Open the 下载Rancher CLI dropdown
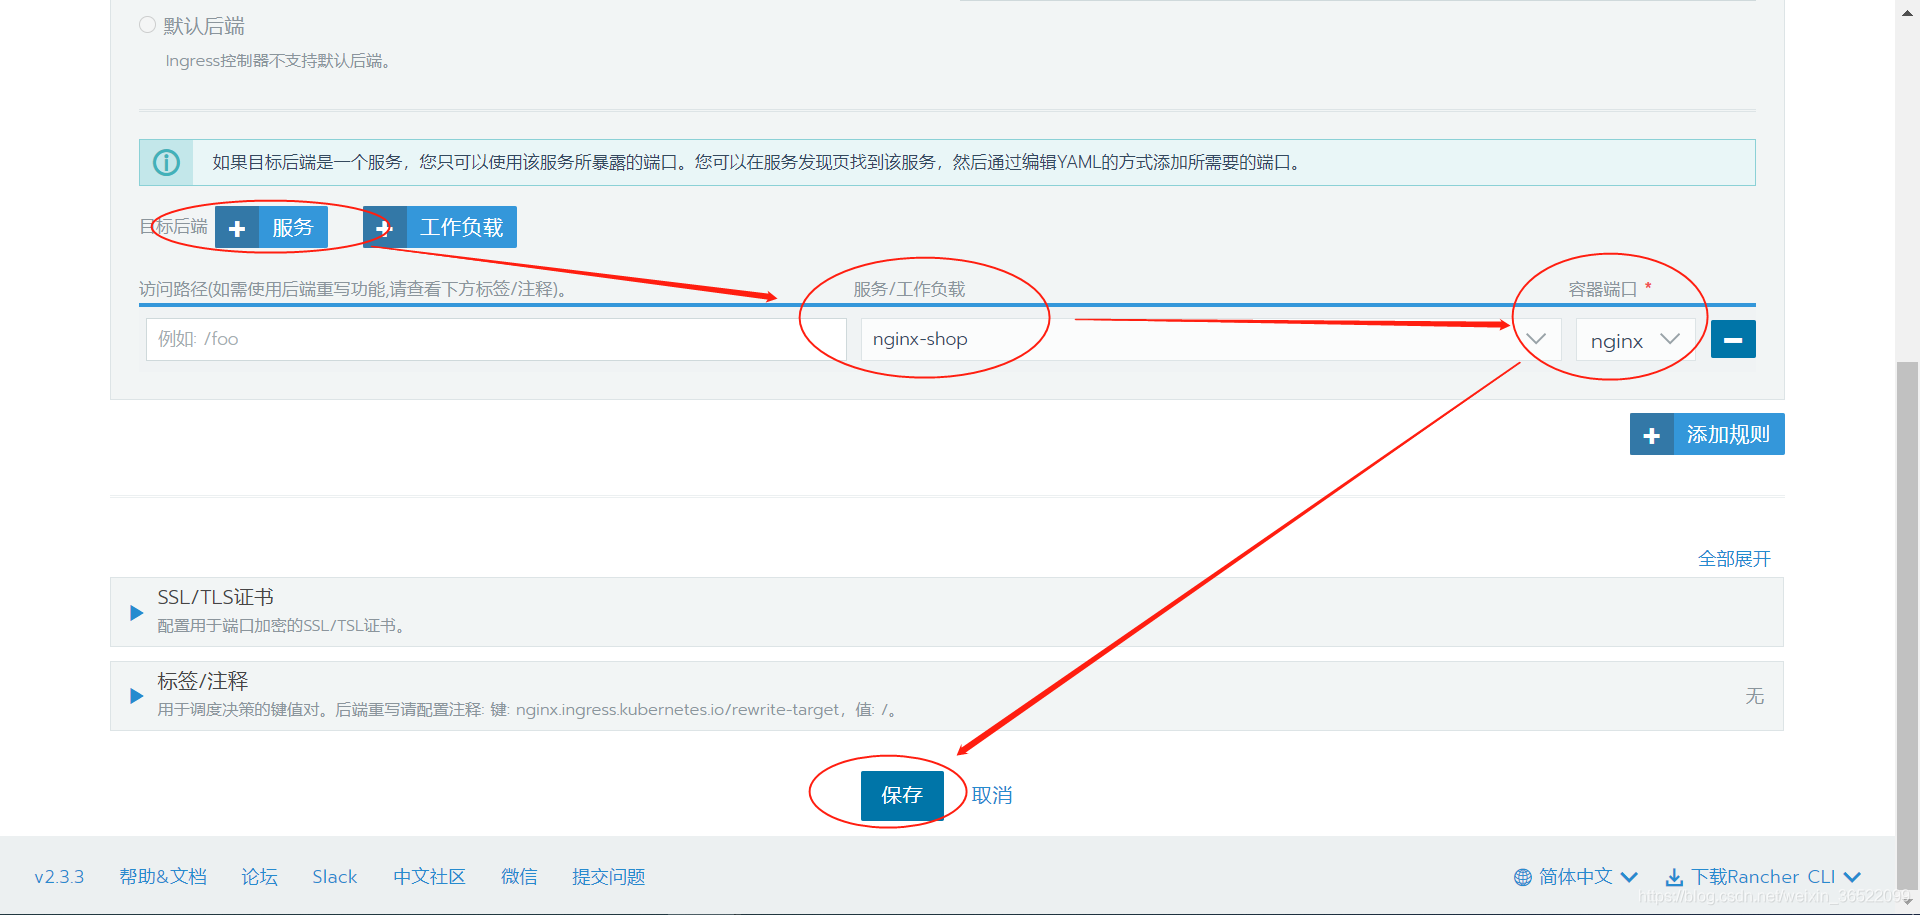This screenshot has height=915, width=1920. pyautogui.click(x=1763, y=877)
